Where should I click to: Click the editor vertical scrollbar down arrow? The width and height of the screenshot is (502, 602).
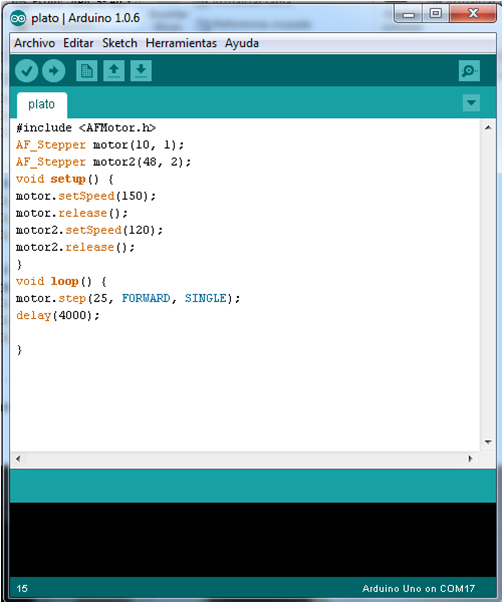pyautogui.click(x=488, y=442)
